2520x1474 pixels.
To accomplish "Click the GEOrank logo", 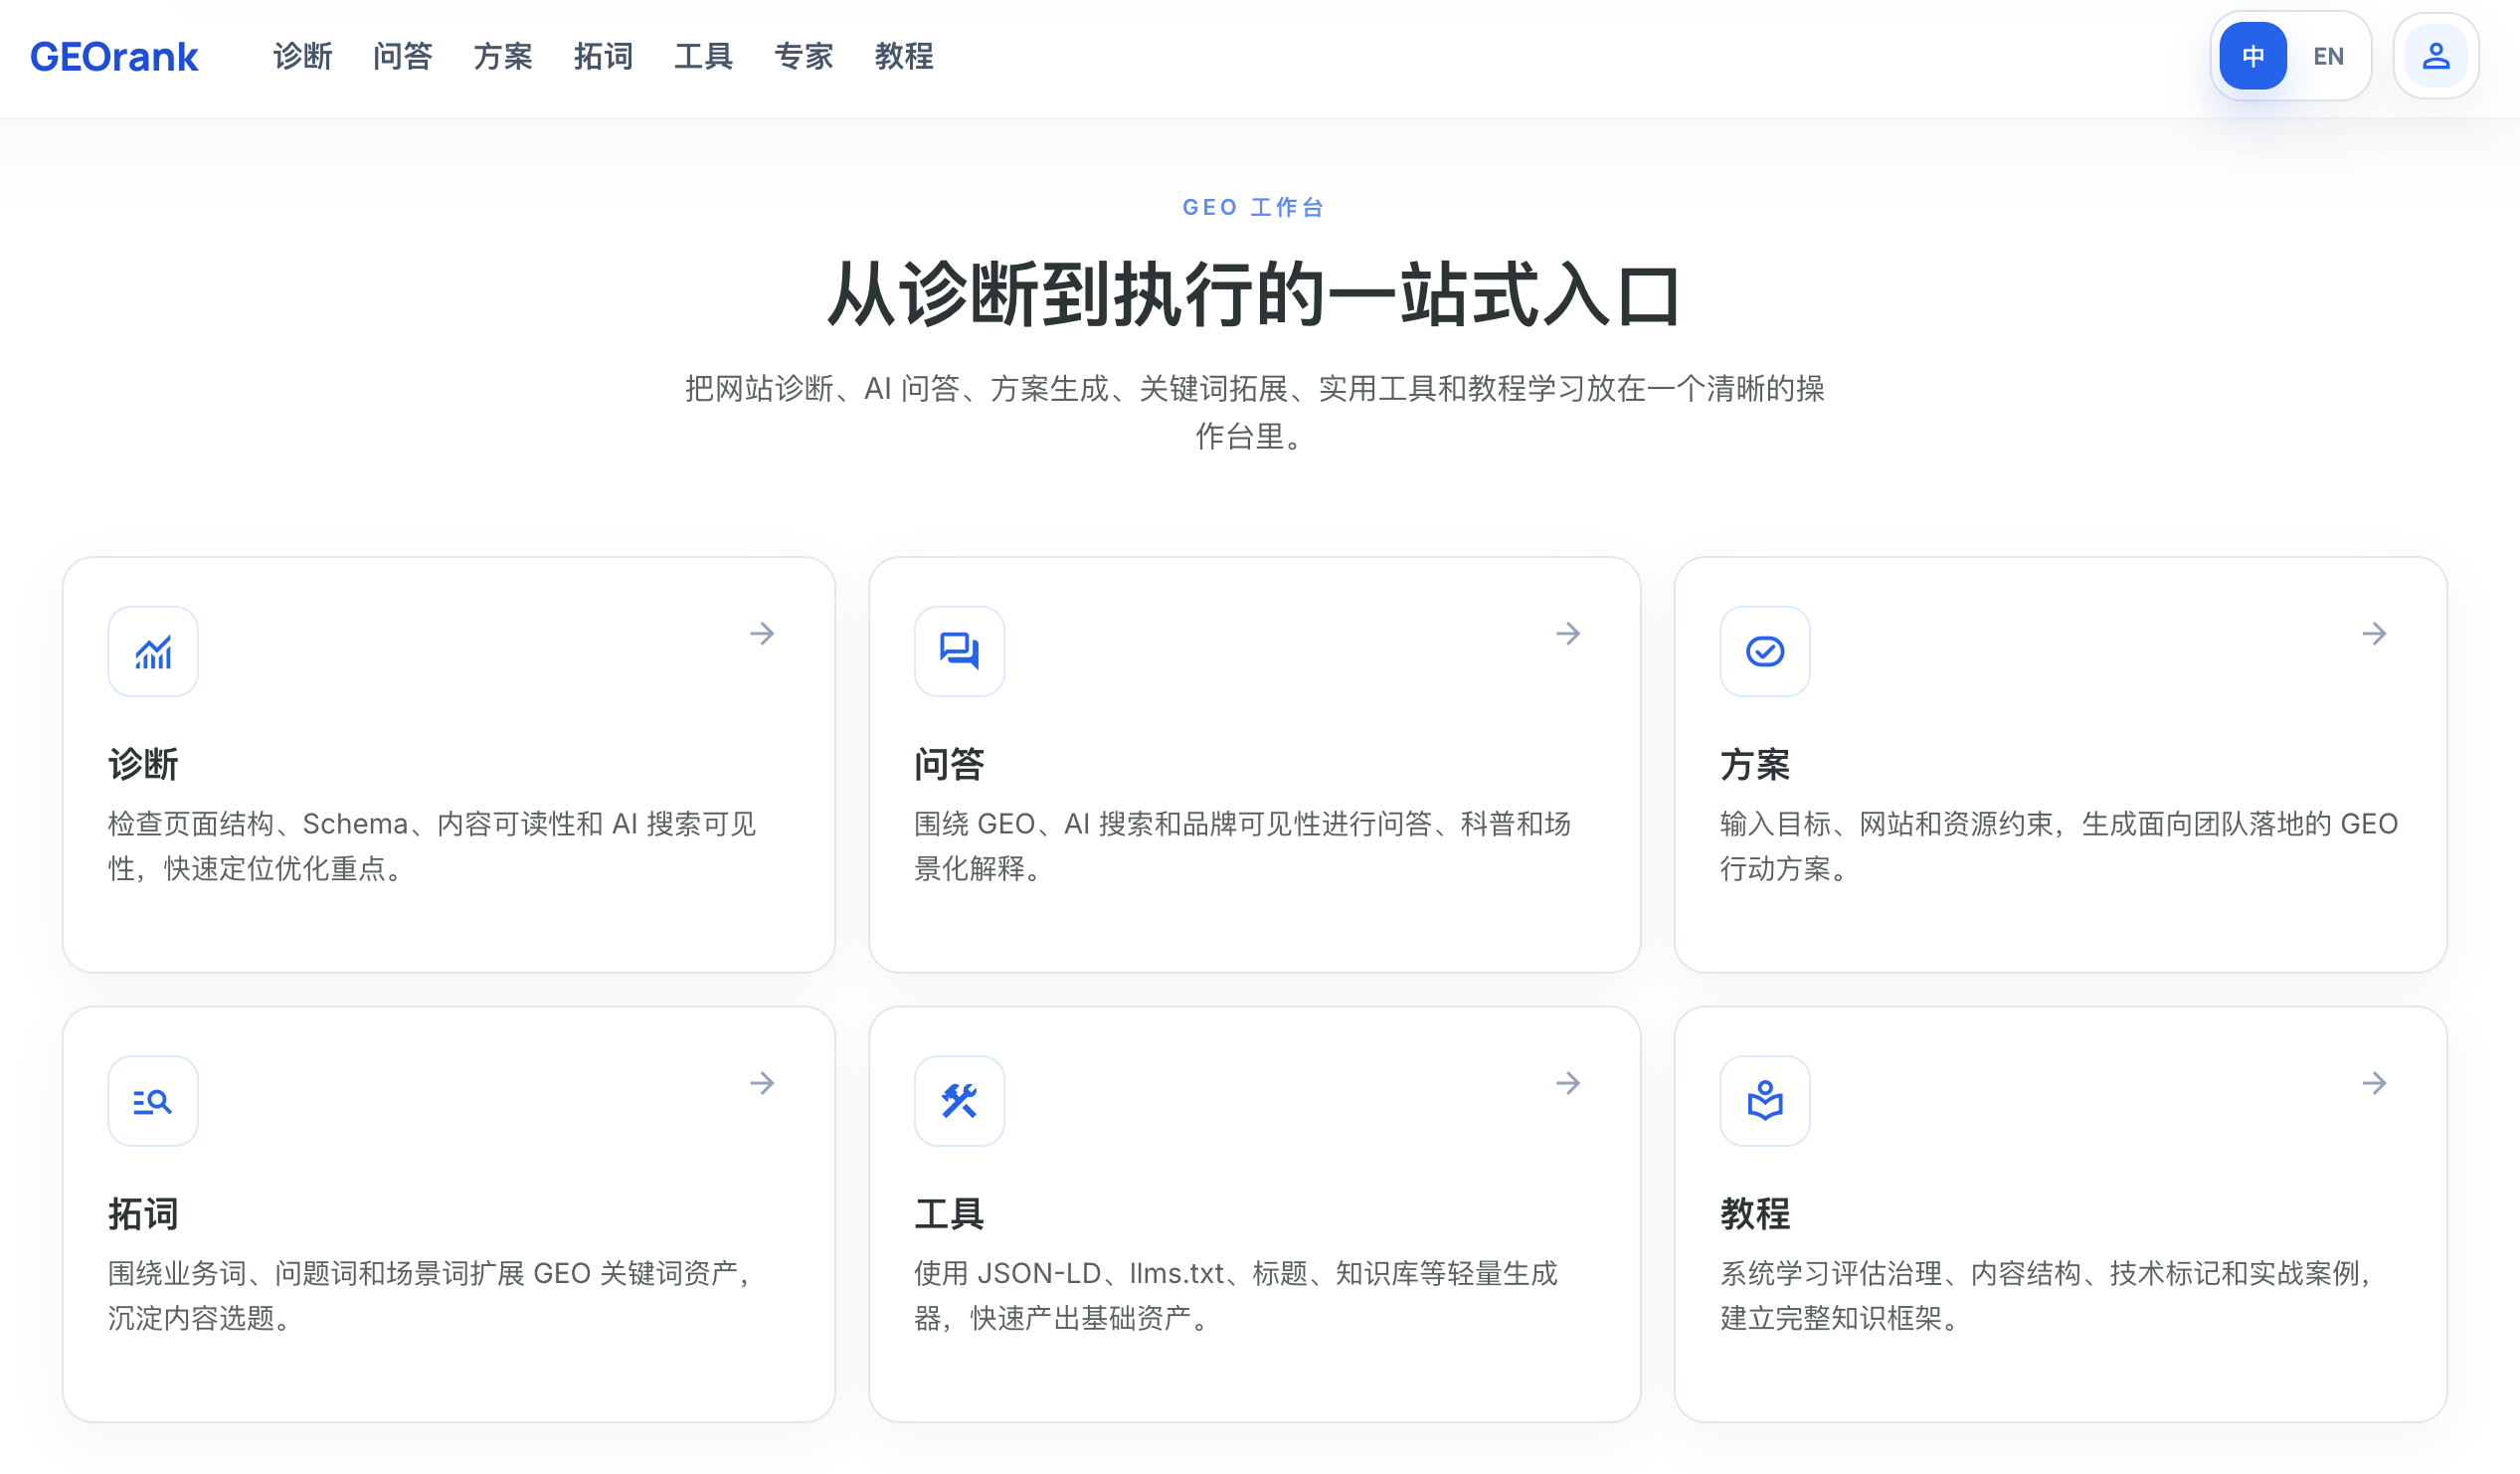I will 114,57.
